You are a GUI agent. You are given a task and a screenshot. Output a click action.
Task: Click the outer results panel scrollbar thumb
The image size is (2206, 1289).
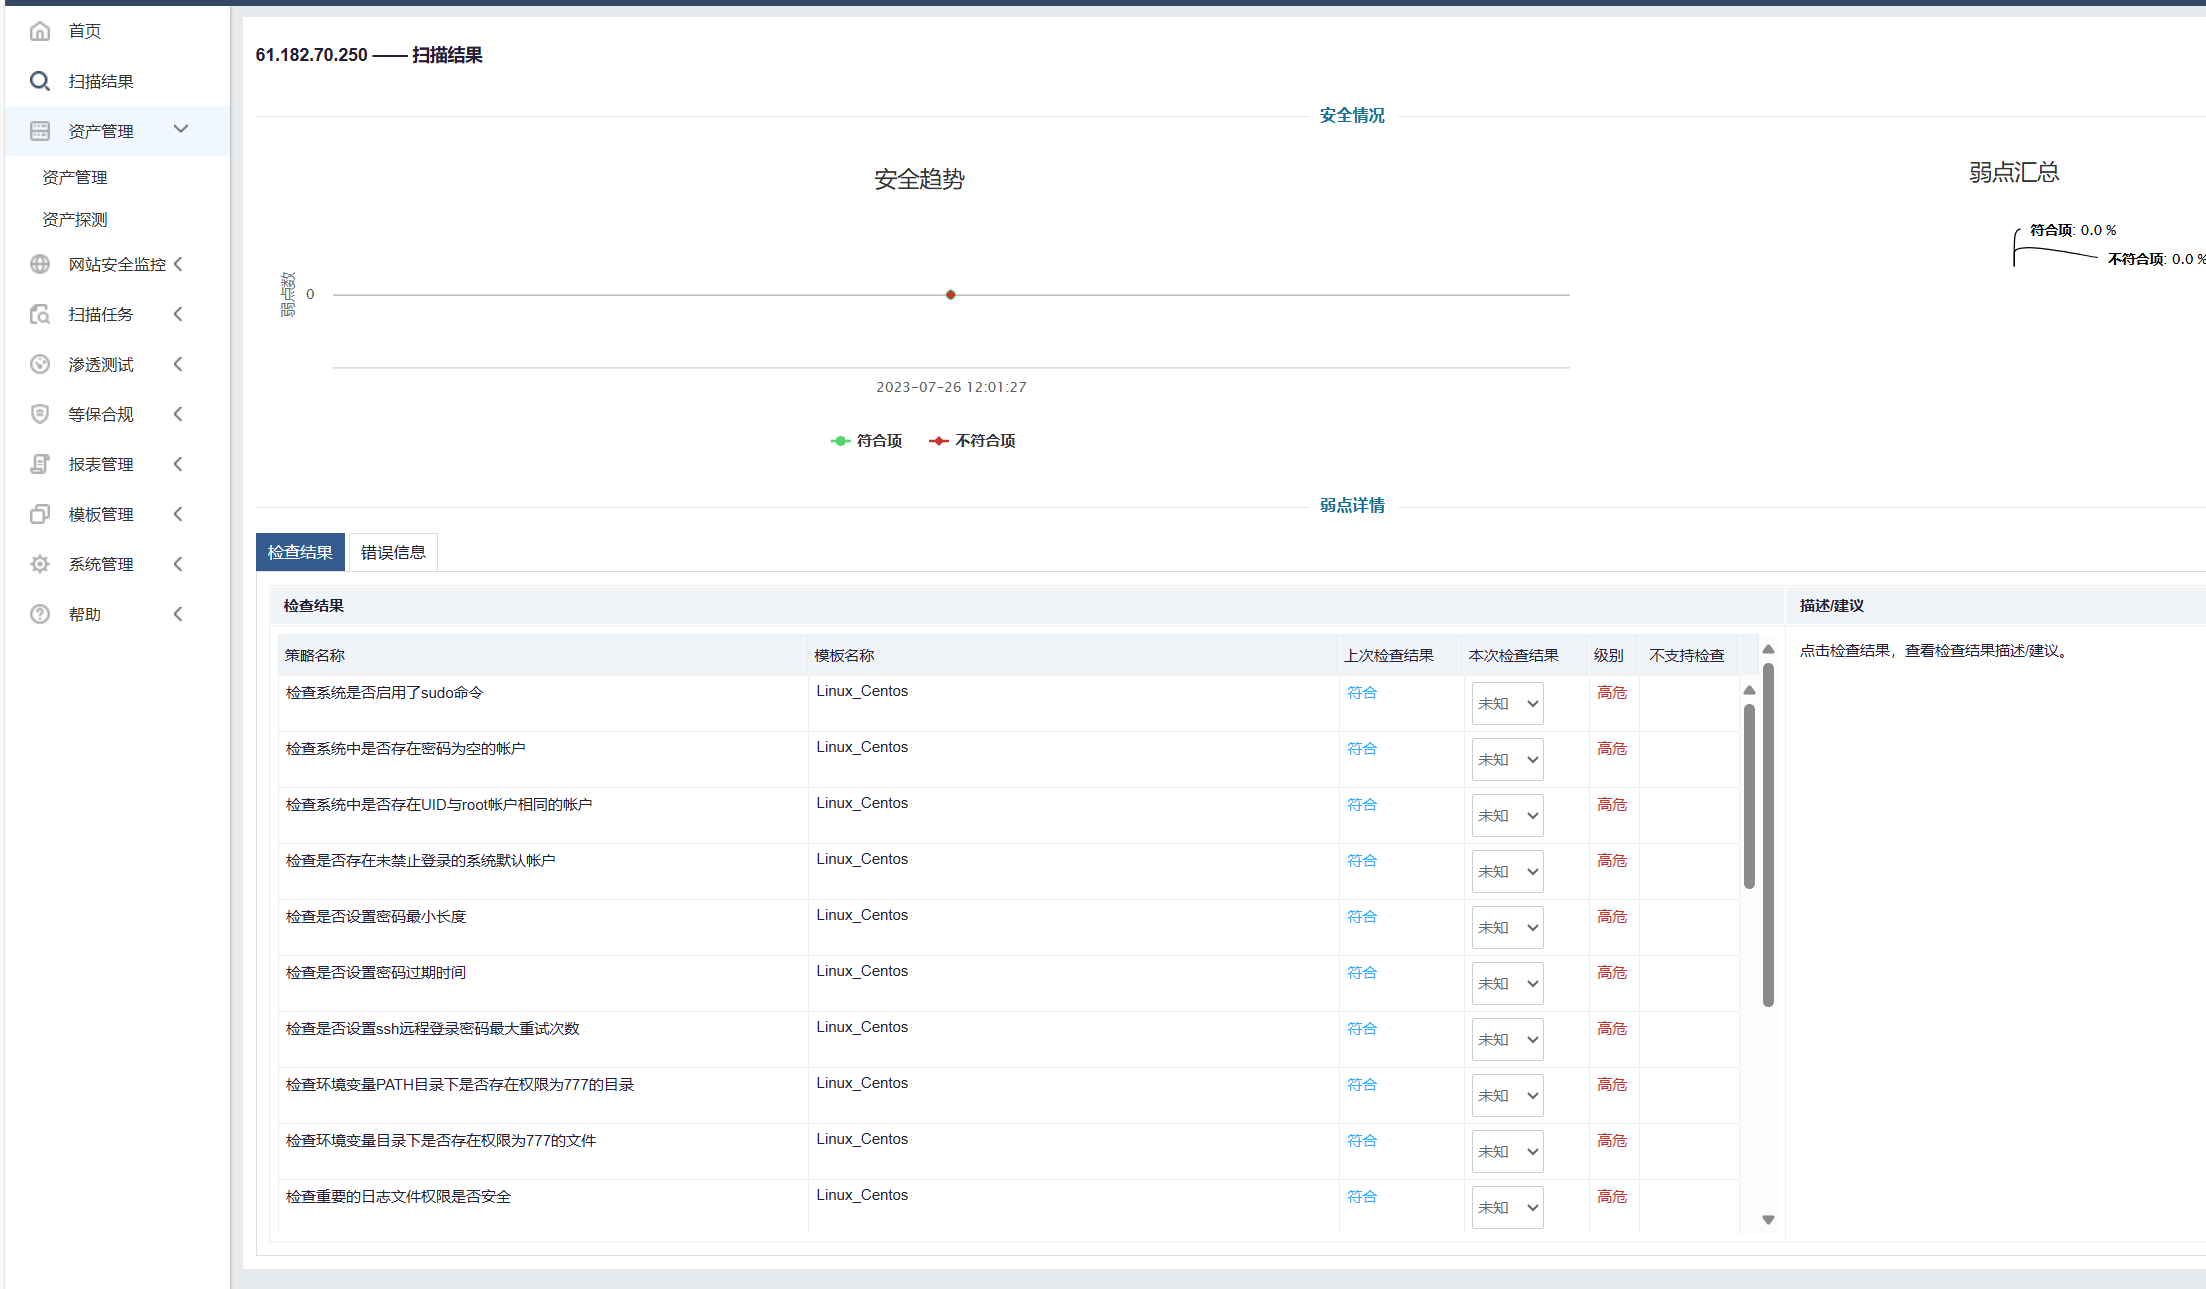tap(1768, 834)
